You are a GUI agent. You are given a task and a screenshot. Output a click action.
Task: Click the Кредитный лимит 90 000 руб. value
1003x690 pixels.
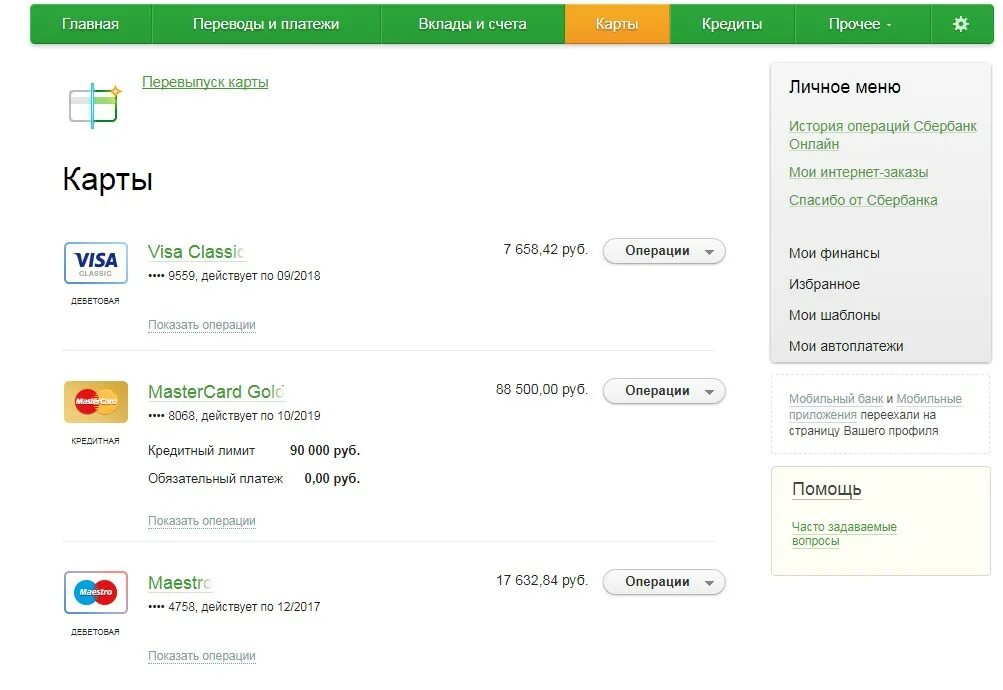[x=325, y=450]
